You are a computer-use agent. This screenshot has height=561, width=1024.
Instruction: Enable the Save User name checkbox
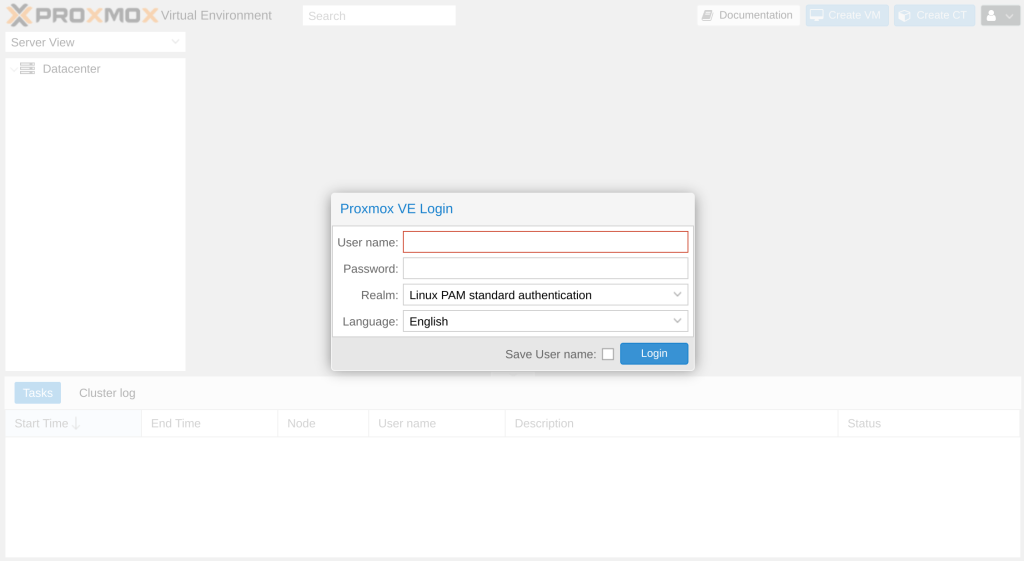click(x=608, y=354)
